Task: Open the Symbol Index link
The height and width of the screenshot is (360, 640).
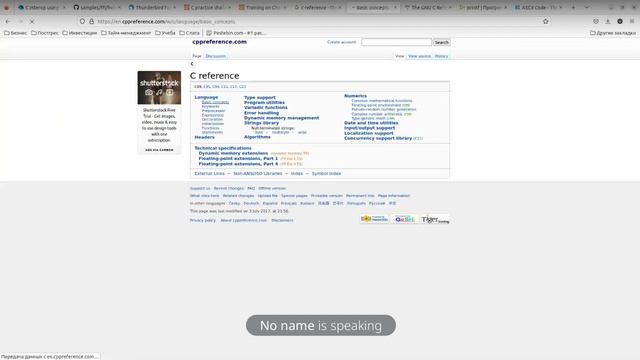Action: 326,173
